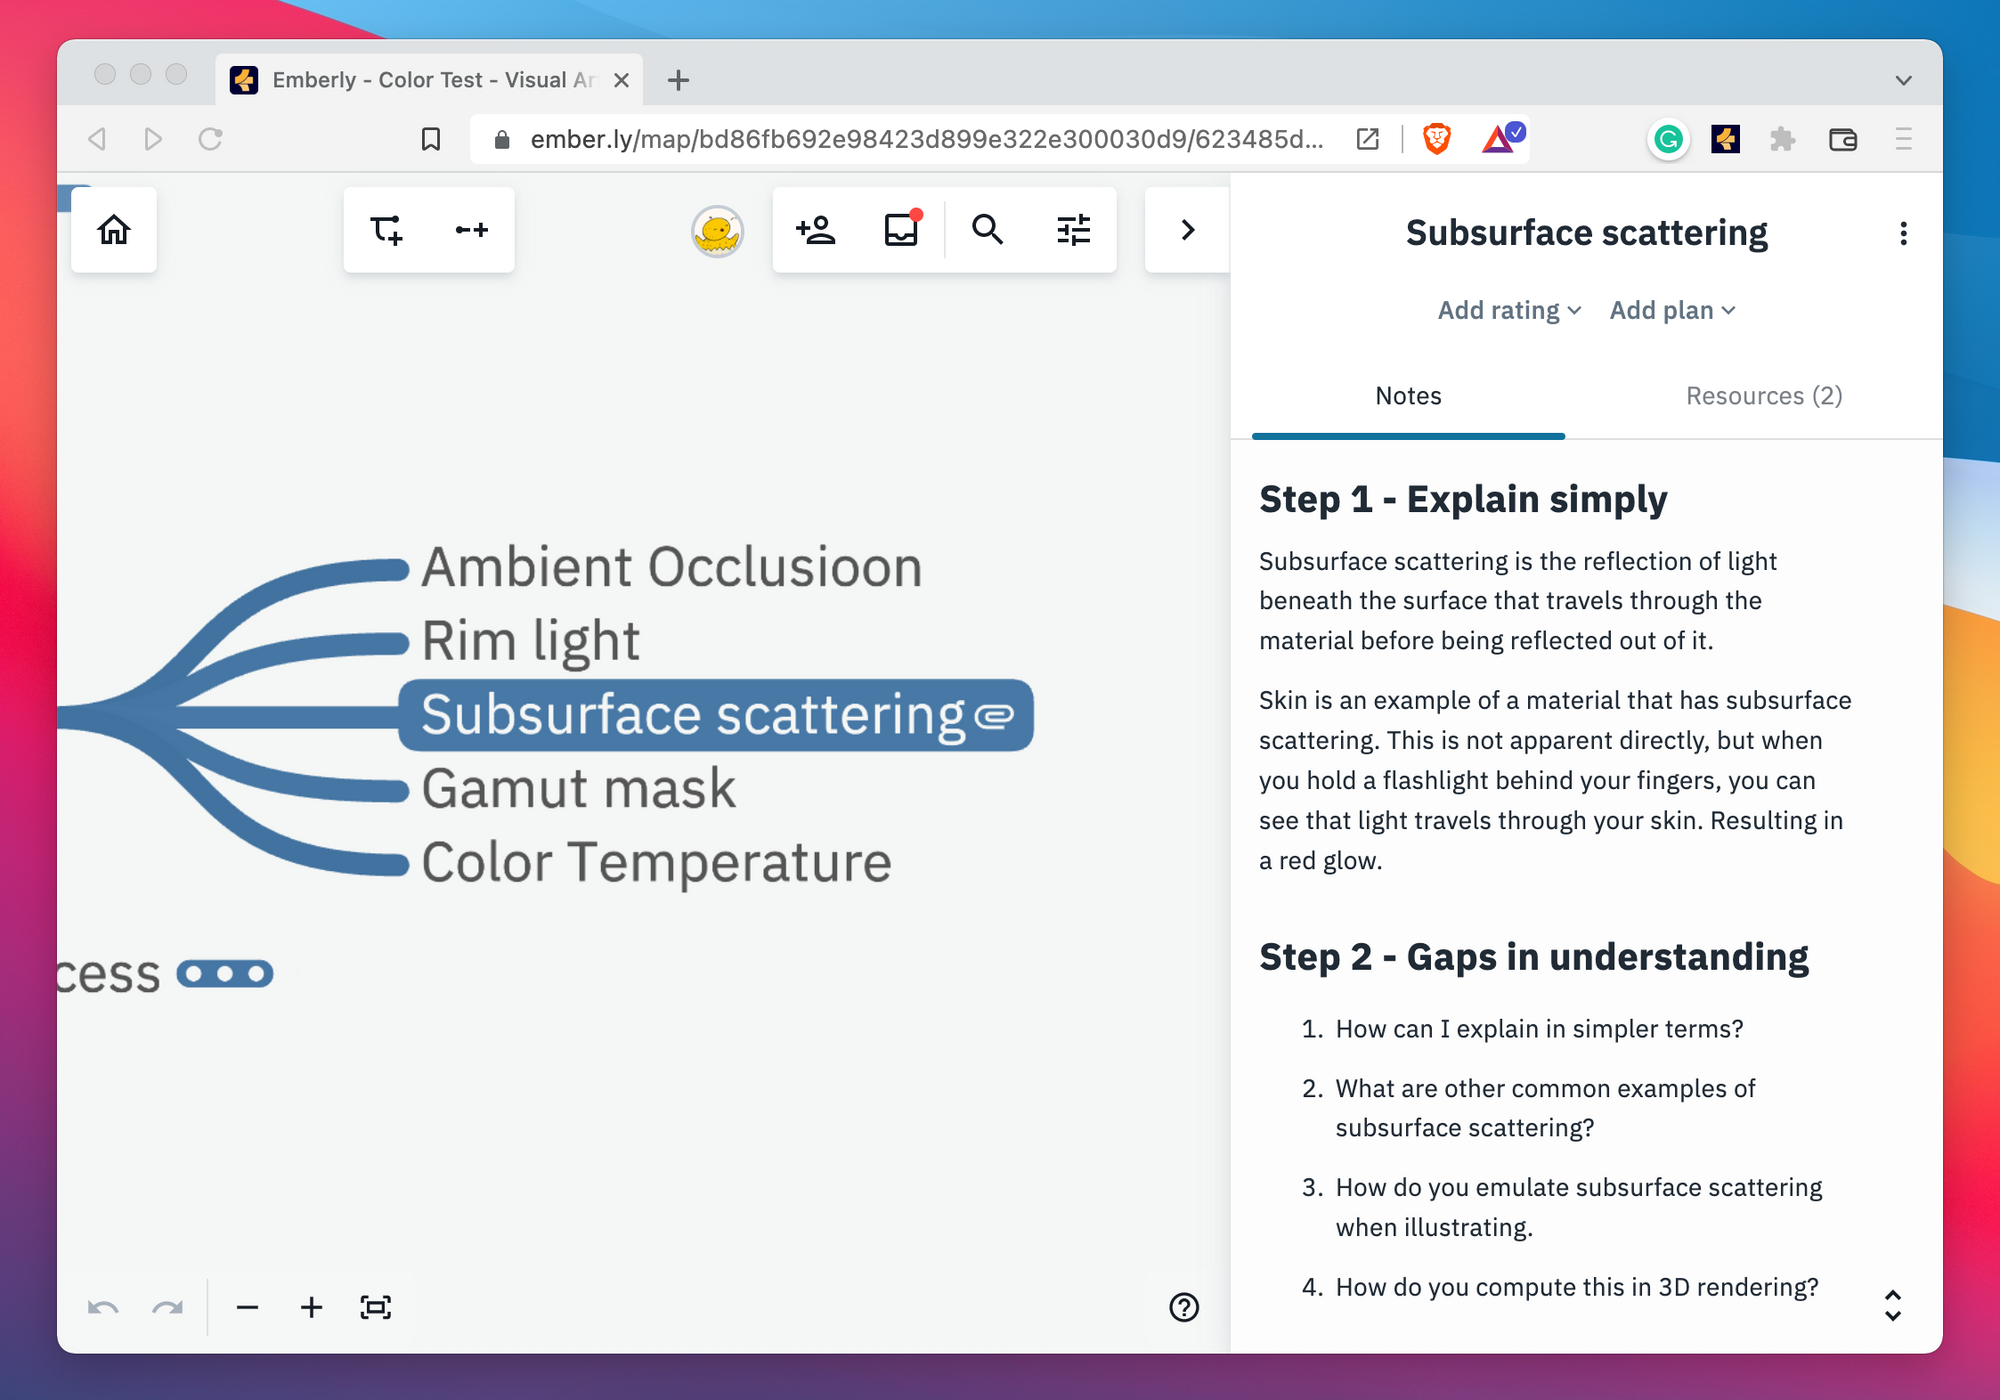Invite a collaborator with the add person icon
Image resolution: width=2000 pixels, height=1400 pixels.
[x=816, y=230]
